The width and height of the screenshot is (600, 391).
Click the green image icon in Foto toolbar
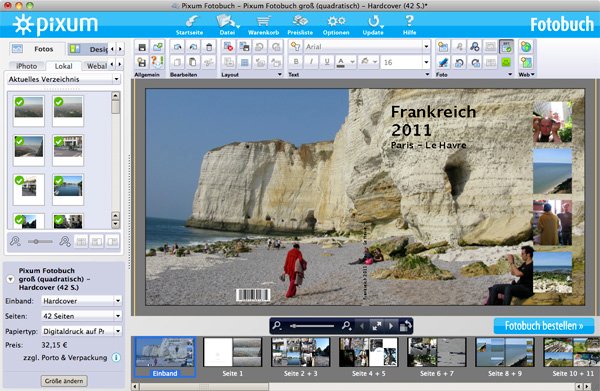pyautogui.click(x=506, y=62)
